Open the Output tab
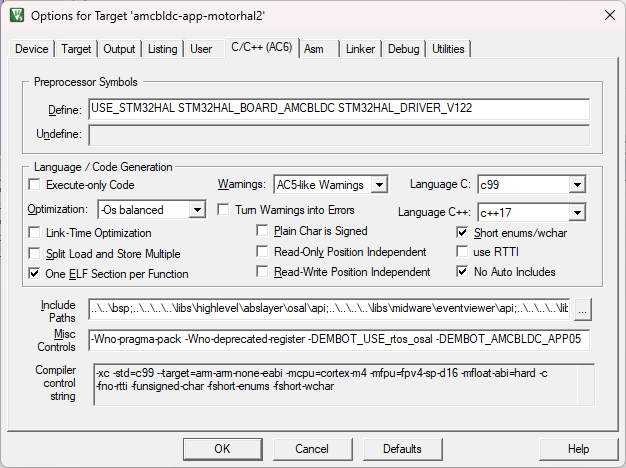The height and width of the screenshot is (468, 626). (x=119, y=49)
